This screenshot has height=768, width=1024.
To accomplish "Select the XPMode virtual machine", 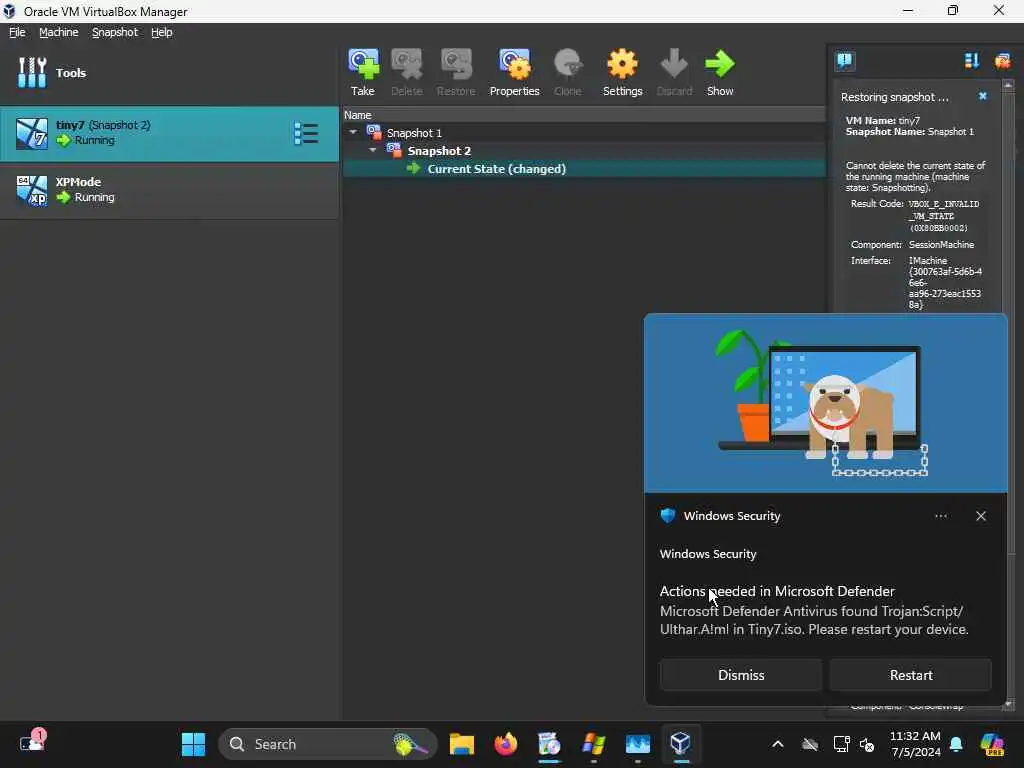I will click(169, 190).
